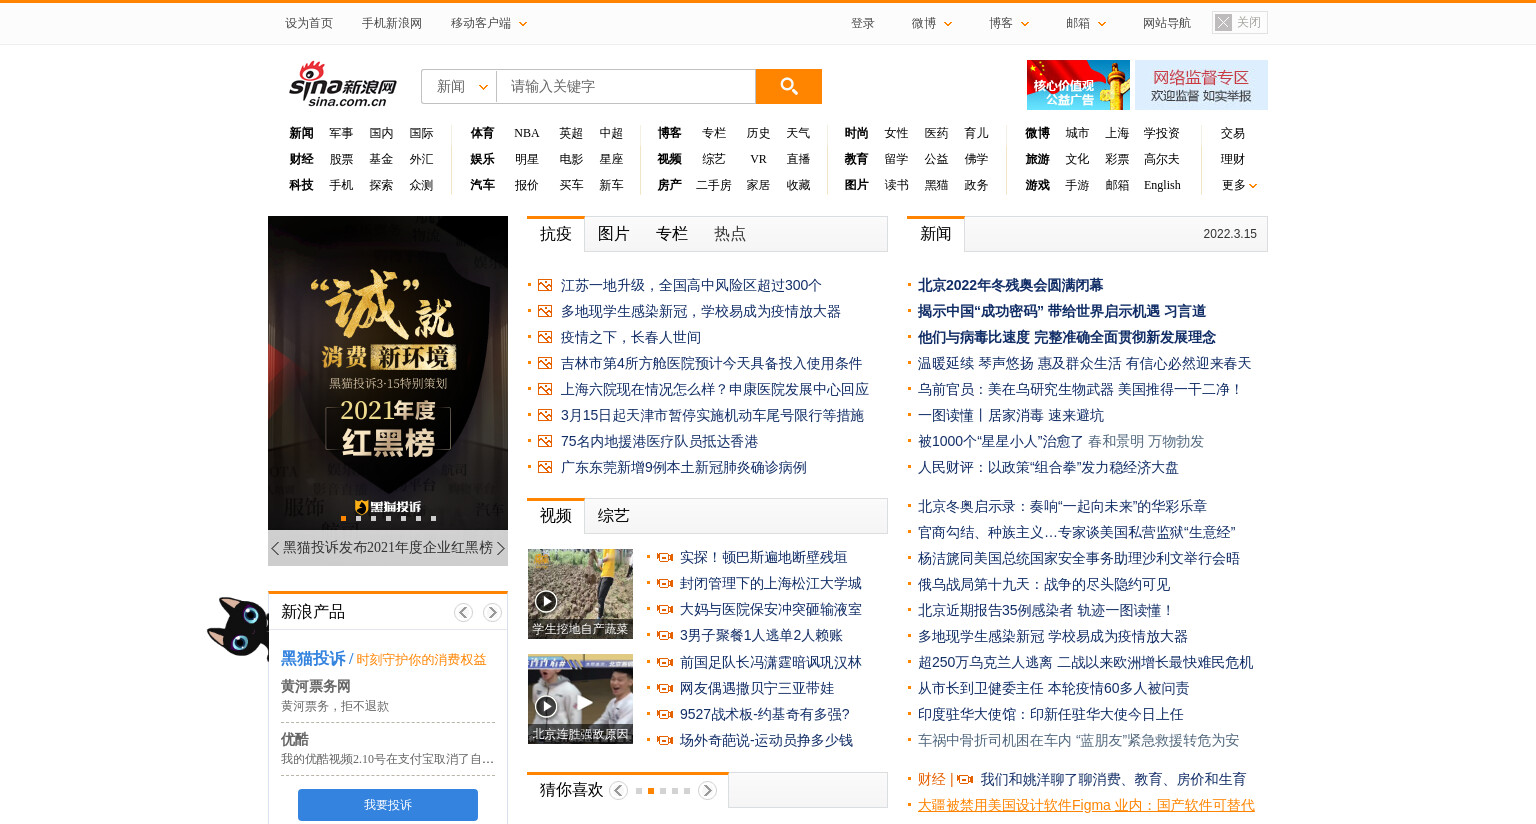Image resolution: width=1536 pixels, height=824 pixels.
Task: Click video icon beside 实探！顿巴斯遍地断壁残垣
Action: (x=665, y=558)
